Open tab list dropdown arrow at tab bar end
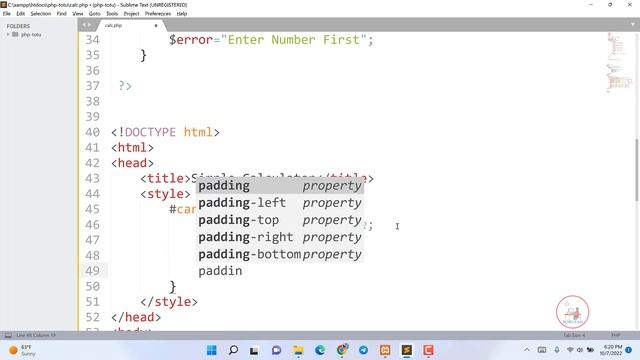This screenshot has width=640, height=360. [633, 24]
